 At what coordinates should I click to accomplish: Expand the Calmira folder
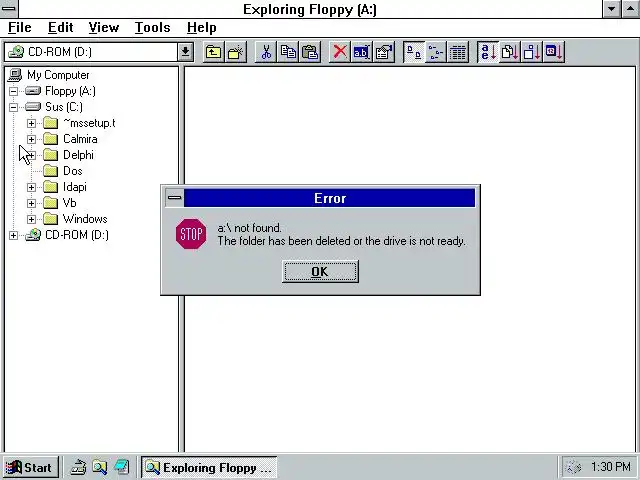pyautogui.click(x=31, y=139)
